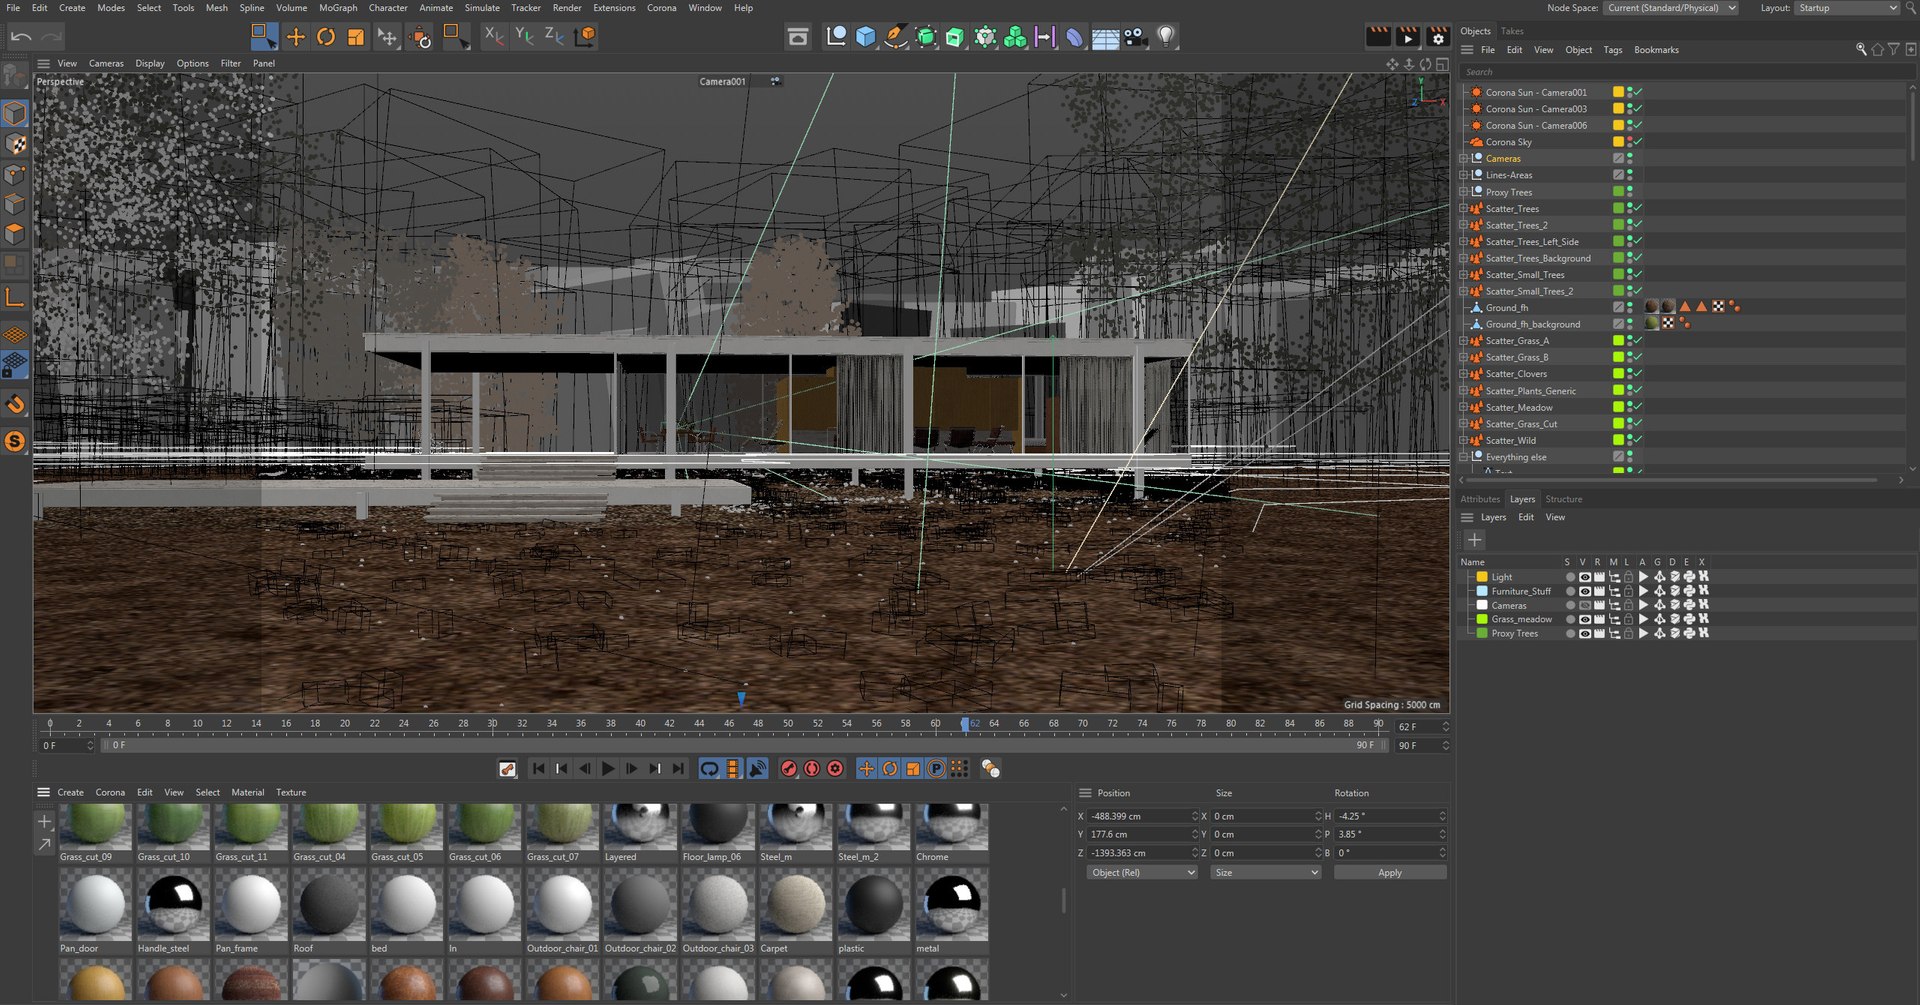
Task: Toggle viewport visibility of Light layer
Action: [x=1584, y=577]
